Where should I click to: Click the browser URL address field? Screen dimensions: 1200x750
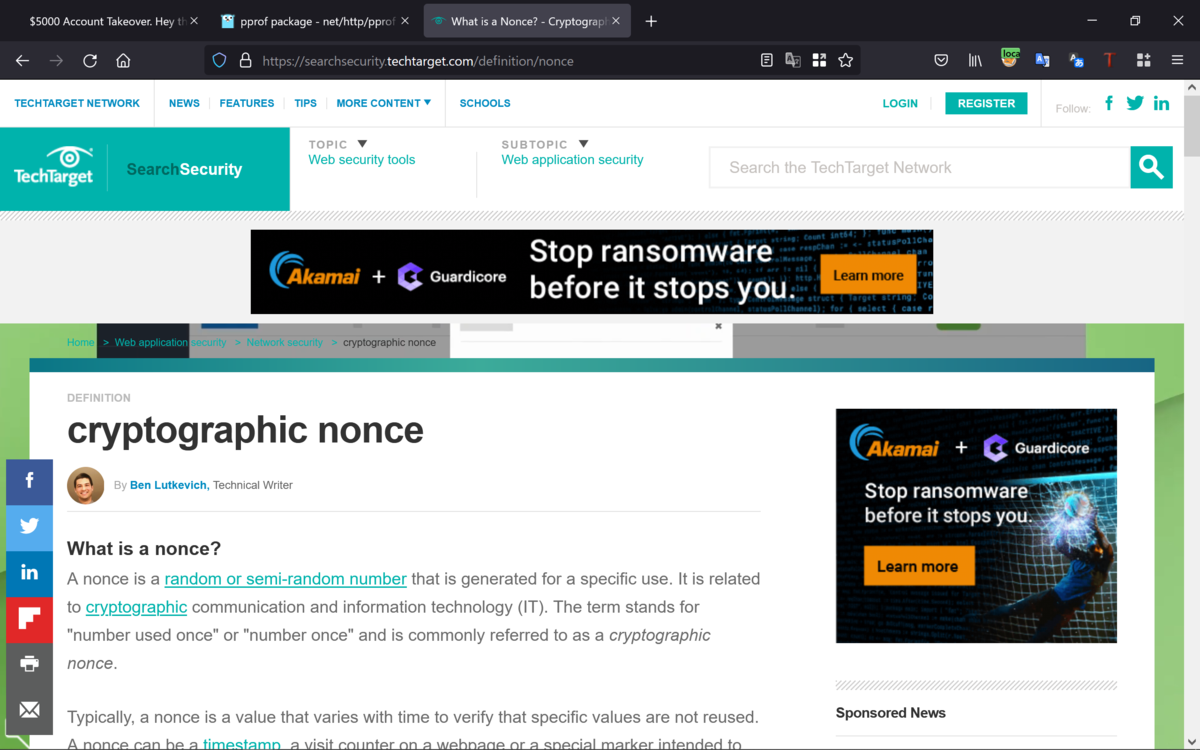(x=505, y=60)
